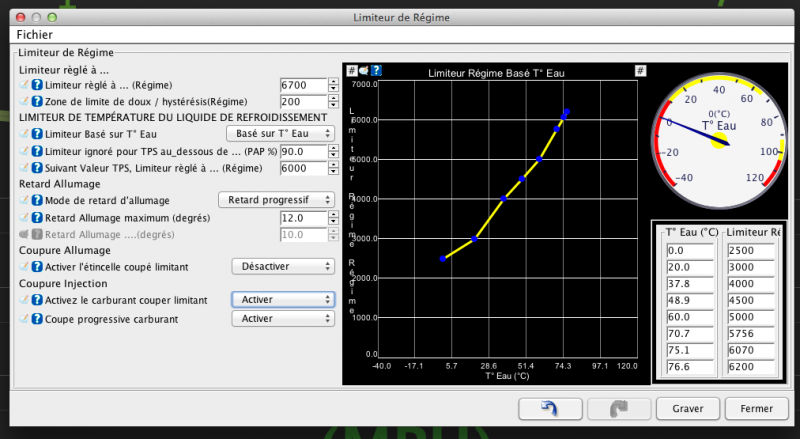
Task: Open the Basé sur T° Eau dropdown
Action: tap(280, 134)
